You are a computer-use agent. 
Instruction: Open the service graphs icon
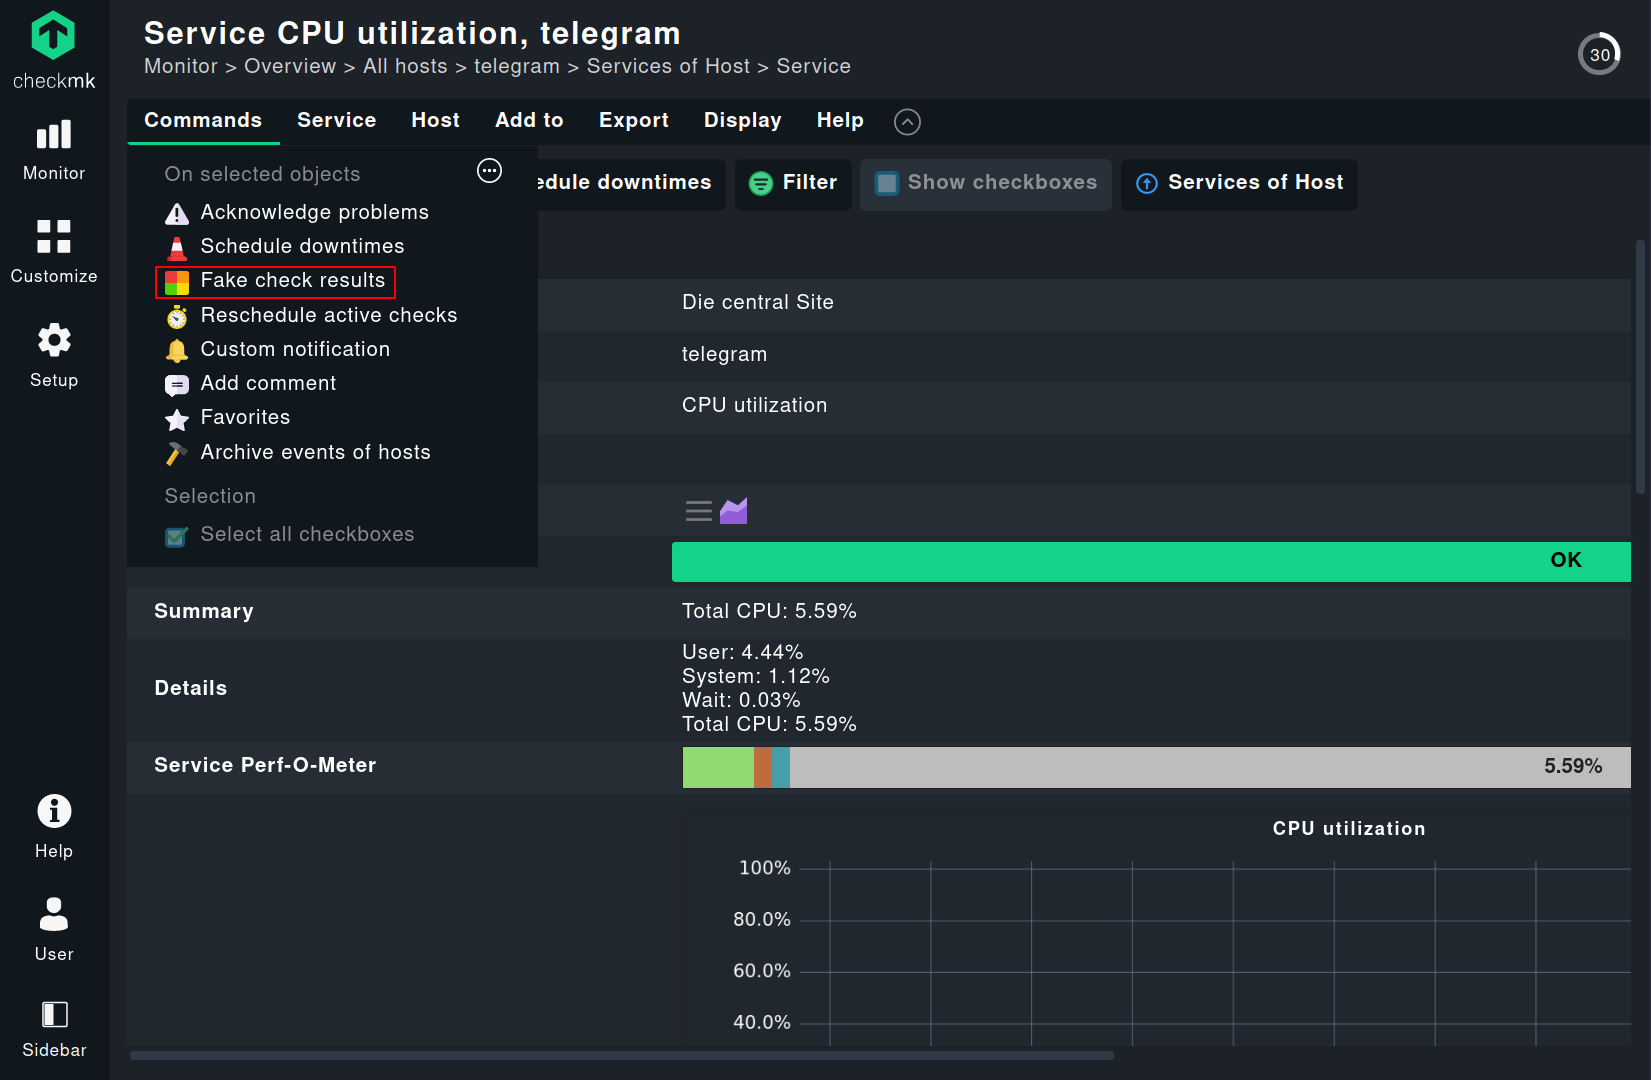click(734, 511)
